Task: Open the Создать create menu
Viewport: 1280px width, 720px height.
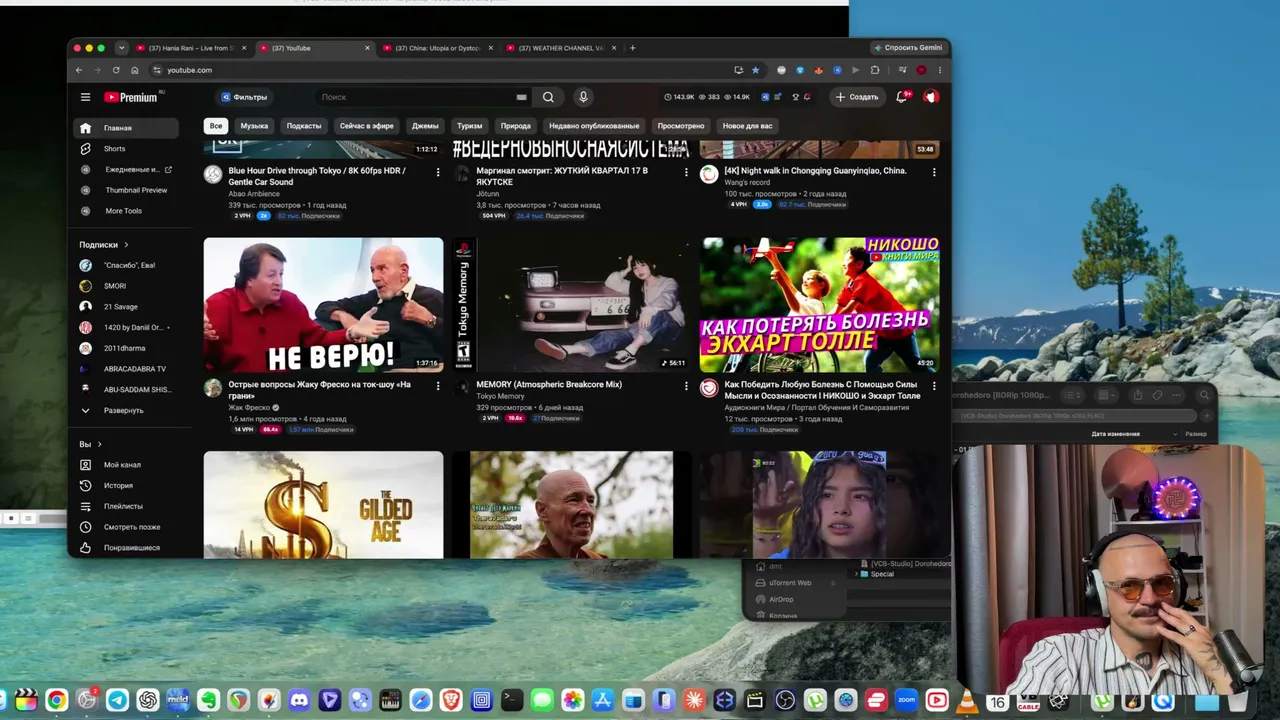Action: [x=857, y=97]
